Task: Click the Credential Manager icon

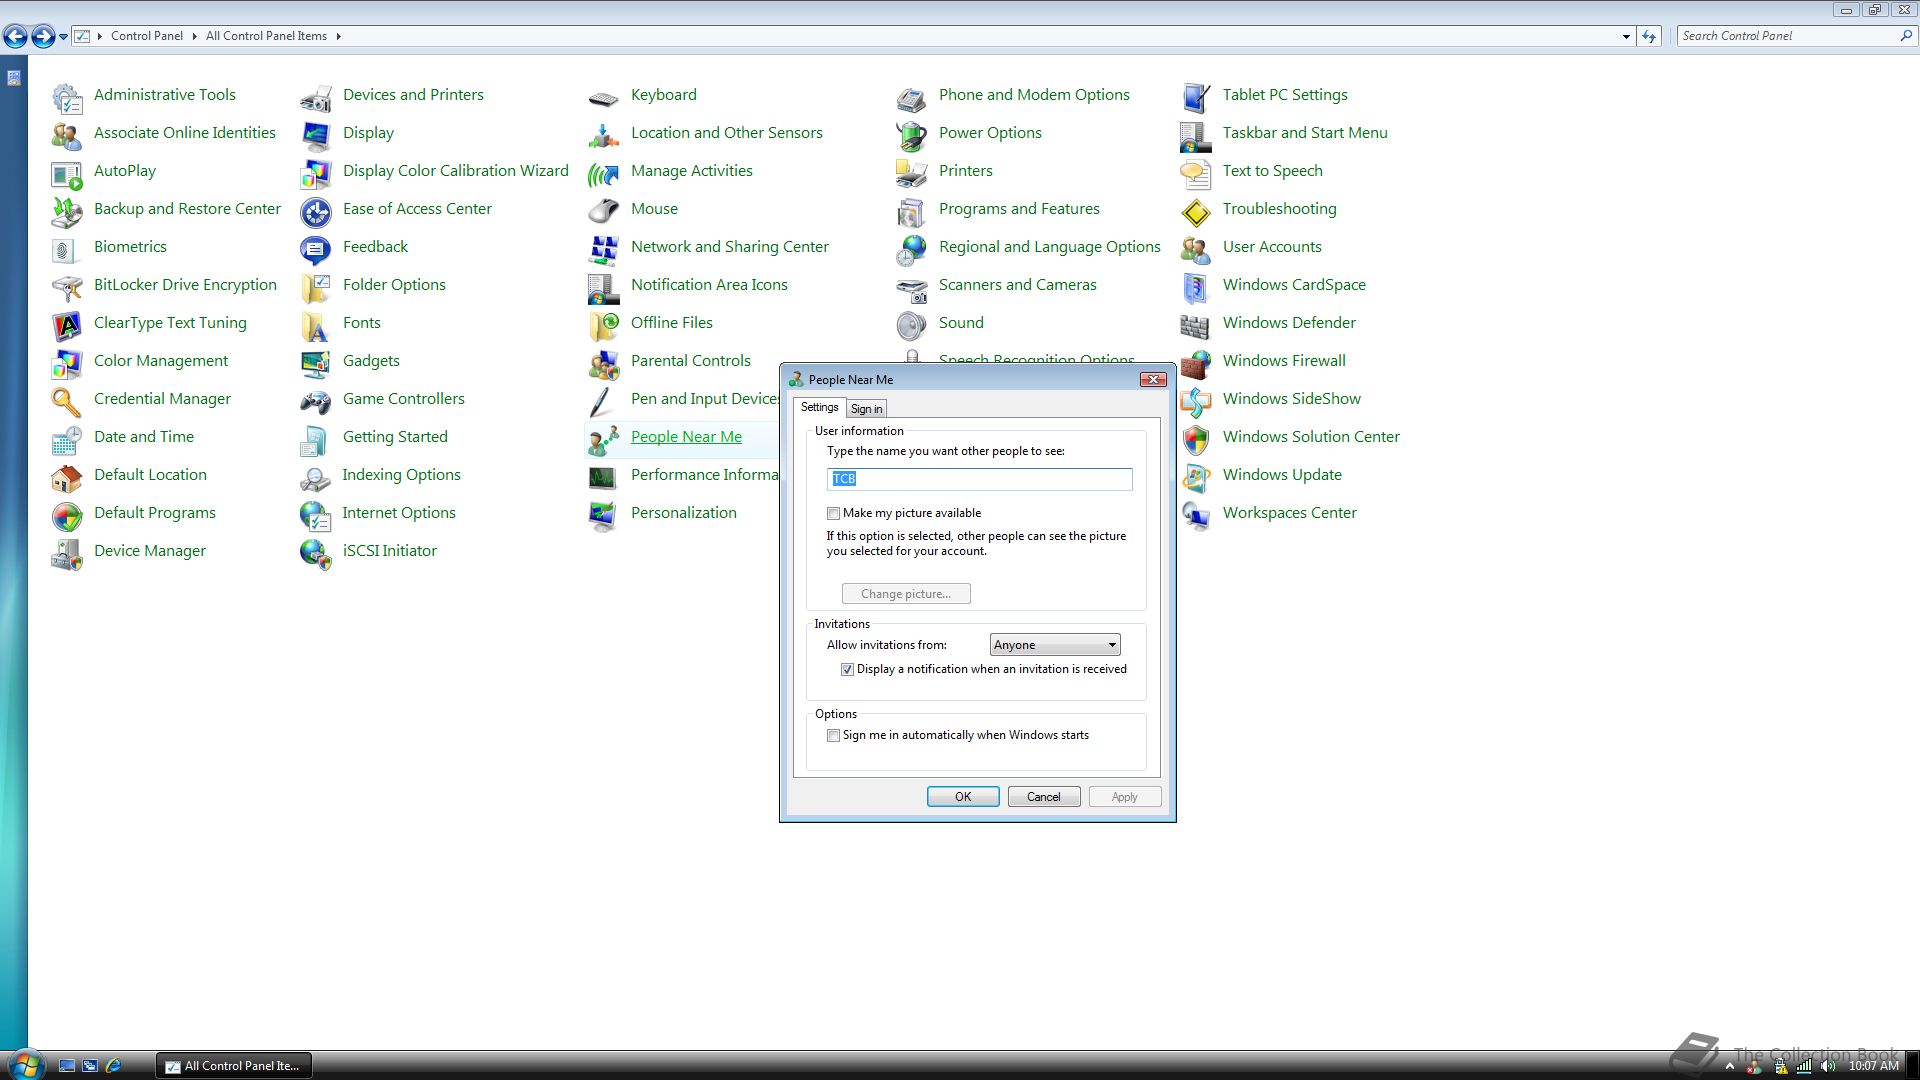Action: [67, 401]
